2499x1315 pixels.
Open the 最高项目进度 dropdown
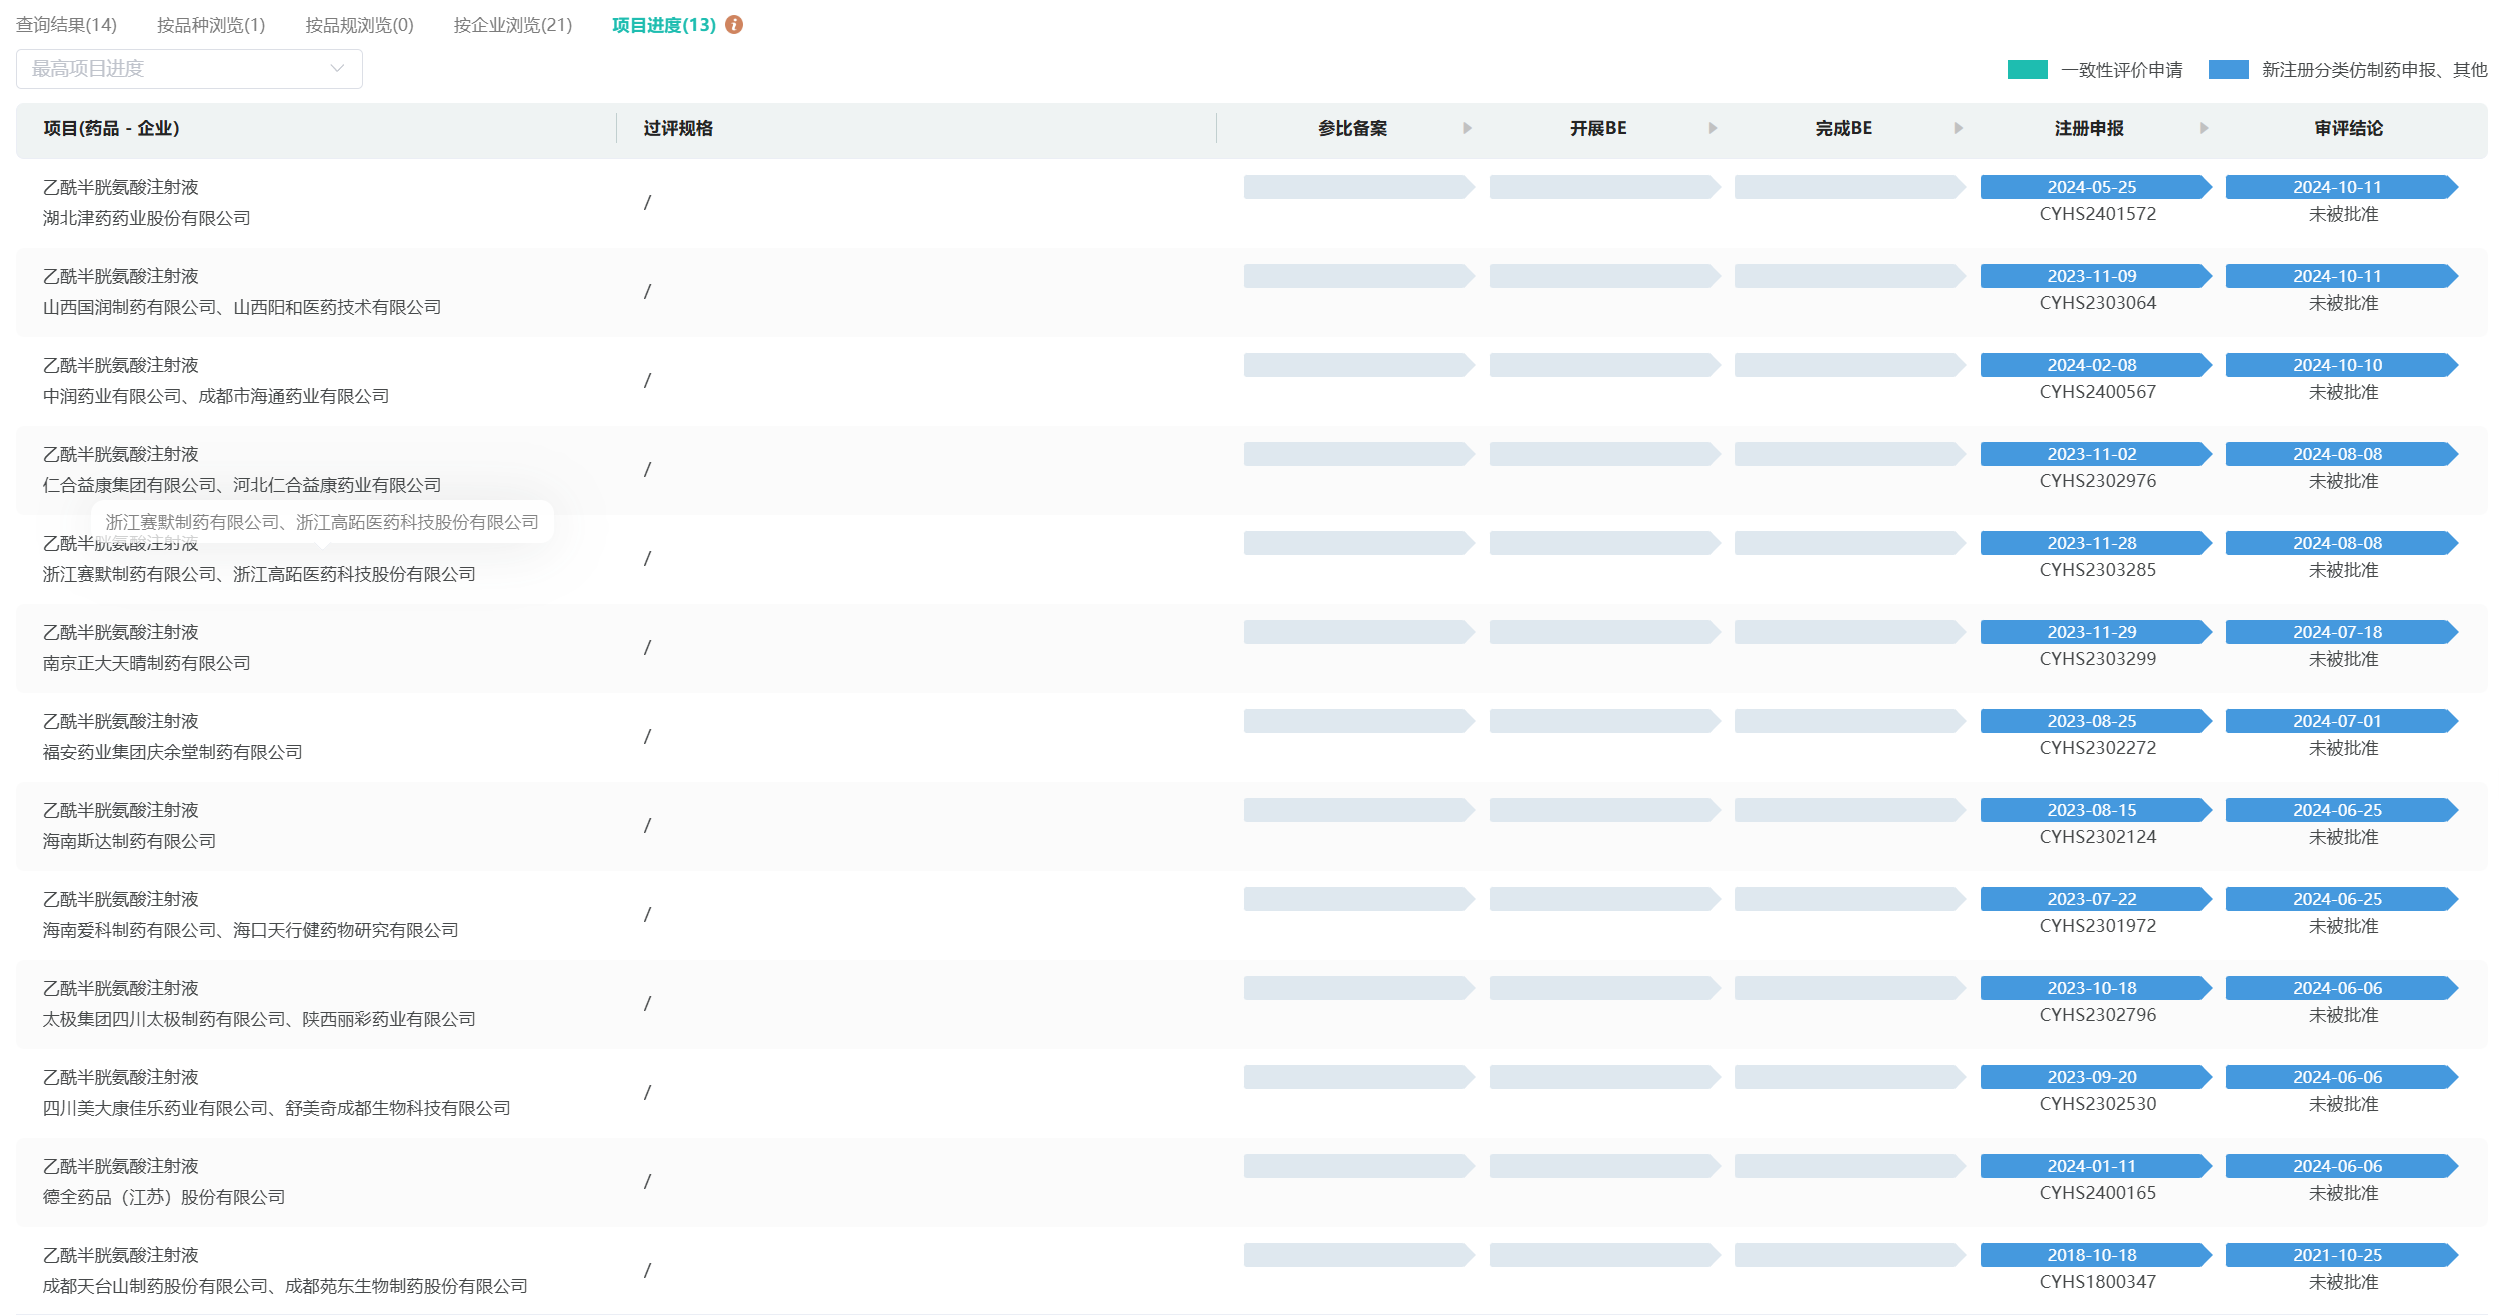pos(188,69)
